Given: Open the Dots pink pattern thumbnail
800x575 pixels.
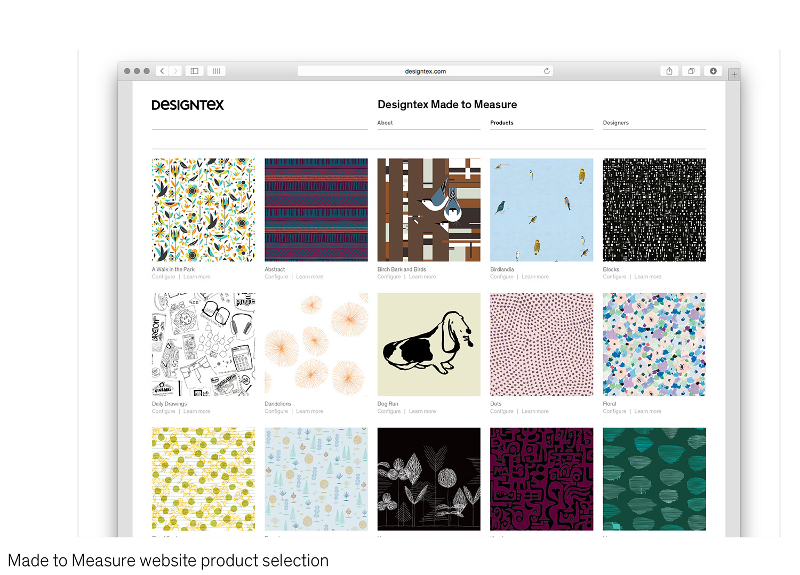Looking at the screenshot, I should (x=542, y=344).
